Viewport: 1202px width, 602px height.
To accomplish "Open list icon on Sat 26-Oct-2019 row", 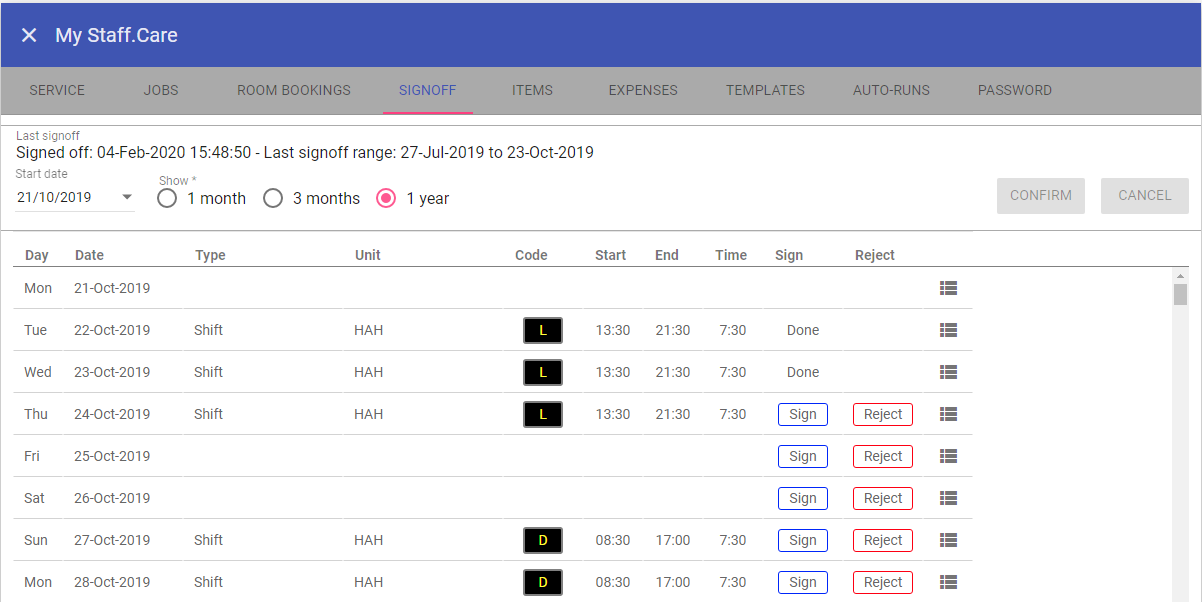I will (949, 498).
